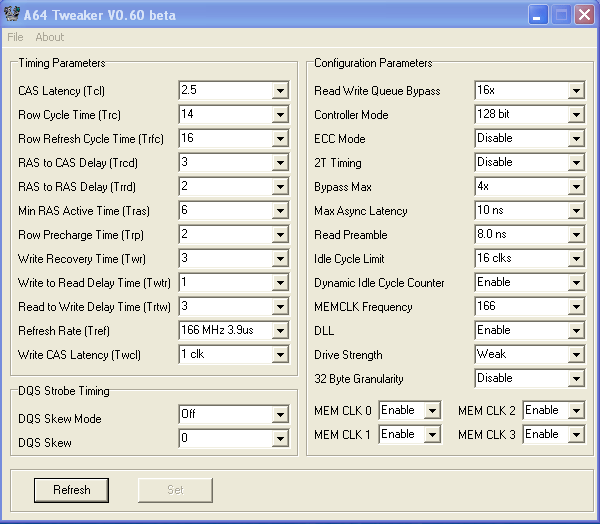
Task: Expand the DQS Skew Mode dropdown
Action: [279, 415]
